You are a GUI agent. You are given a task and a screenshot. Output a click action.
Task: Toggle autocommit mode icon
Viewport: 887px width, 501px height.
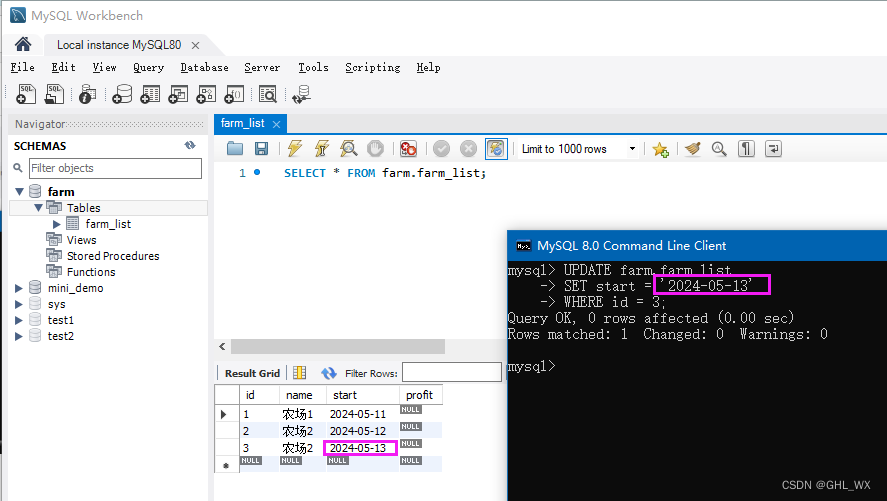(496, 149)
